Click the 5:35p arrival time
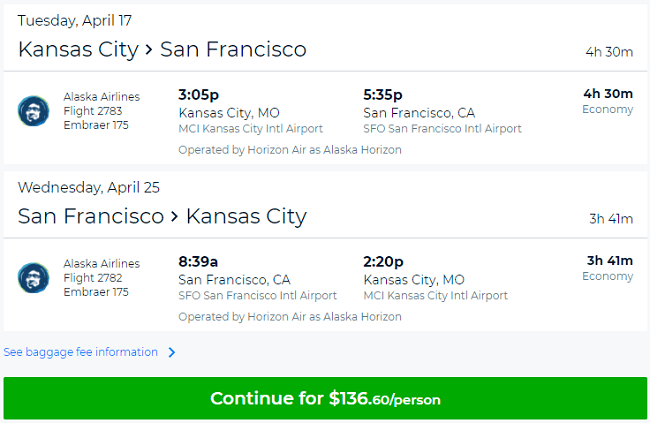Viewport: 650px width, 423px height. (383, 95)
